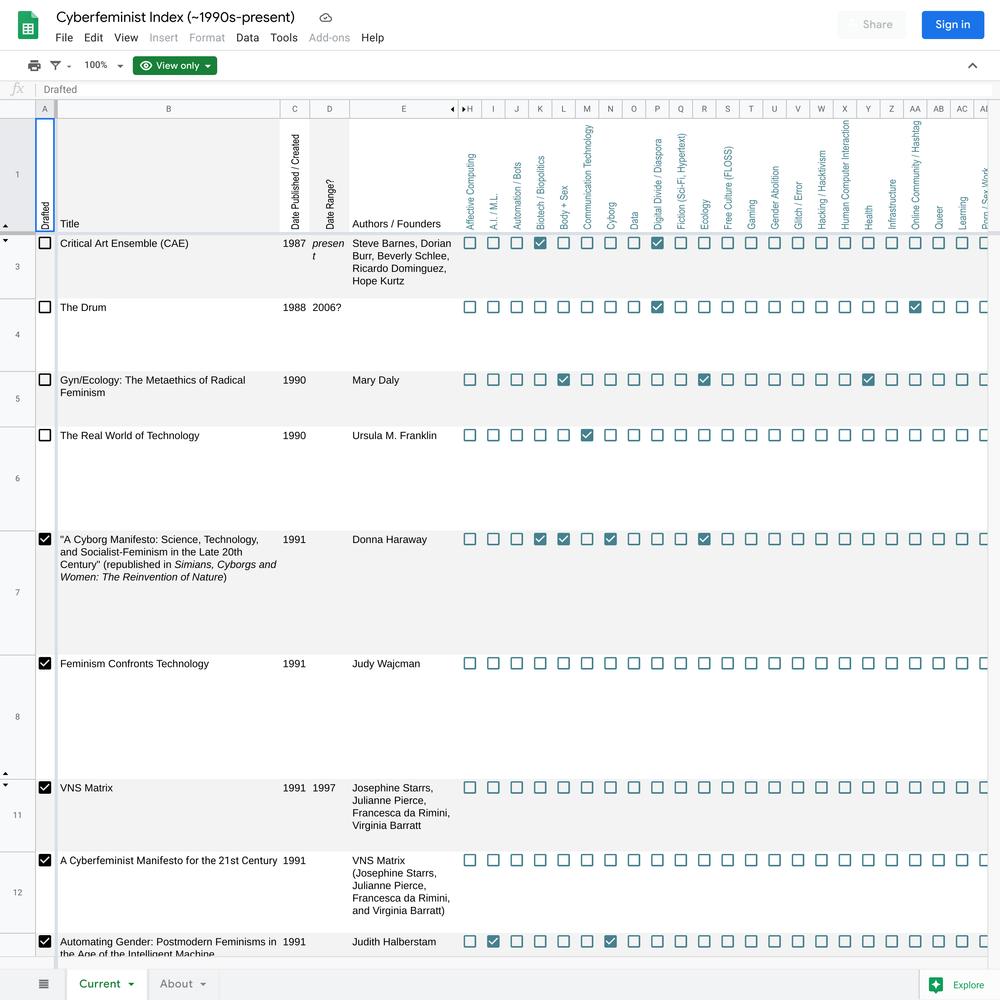Click the Share button
The height and width of the screenshot is (1000, 1000).
(x=872, y=25)
